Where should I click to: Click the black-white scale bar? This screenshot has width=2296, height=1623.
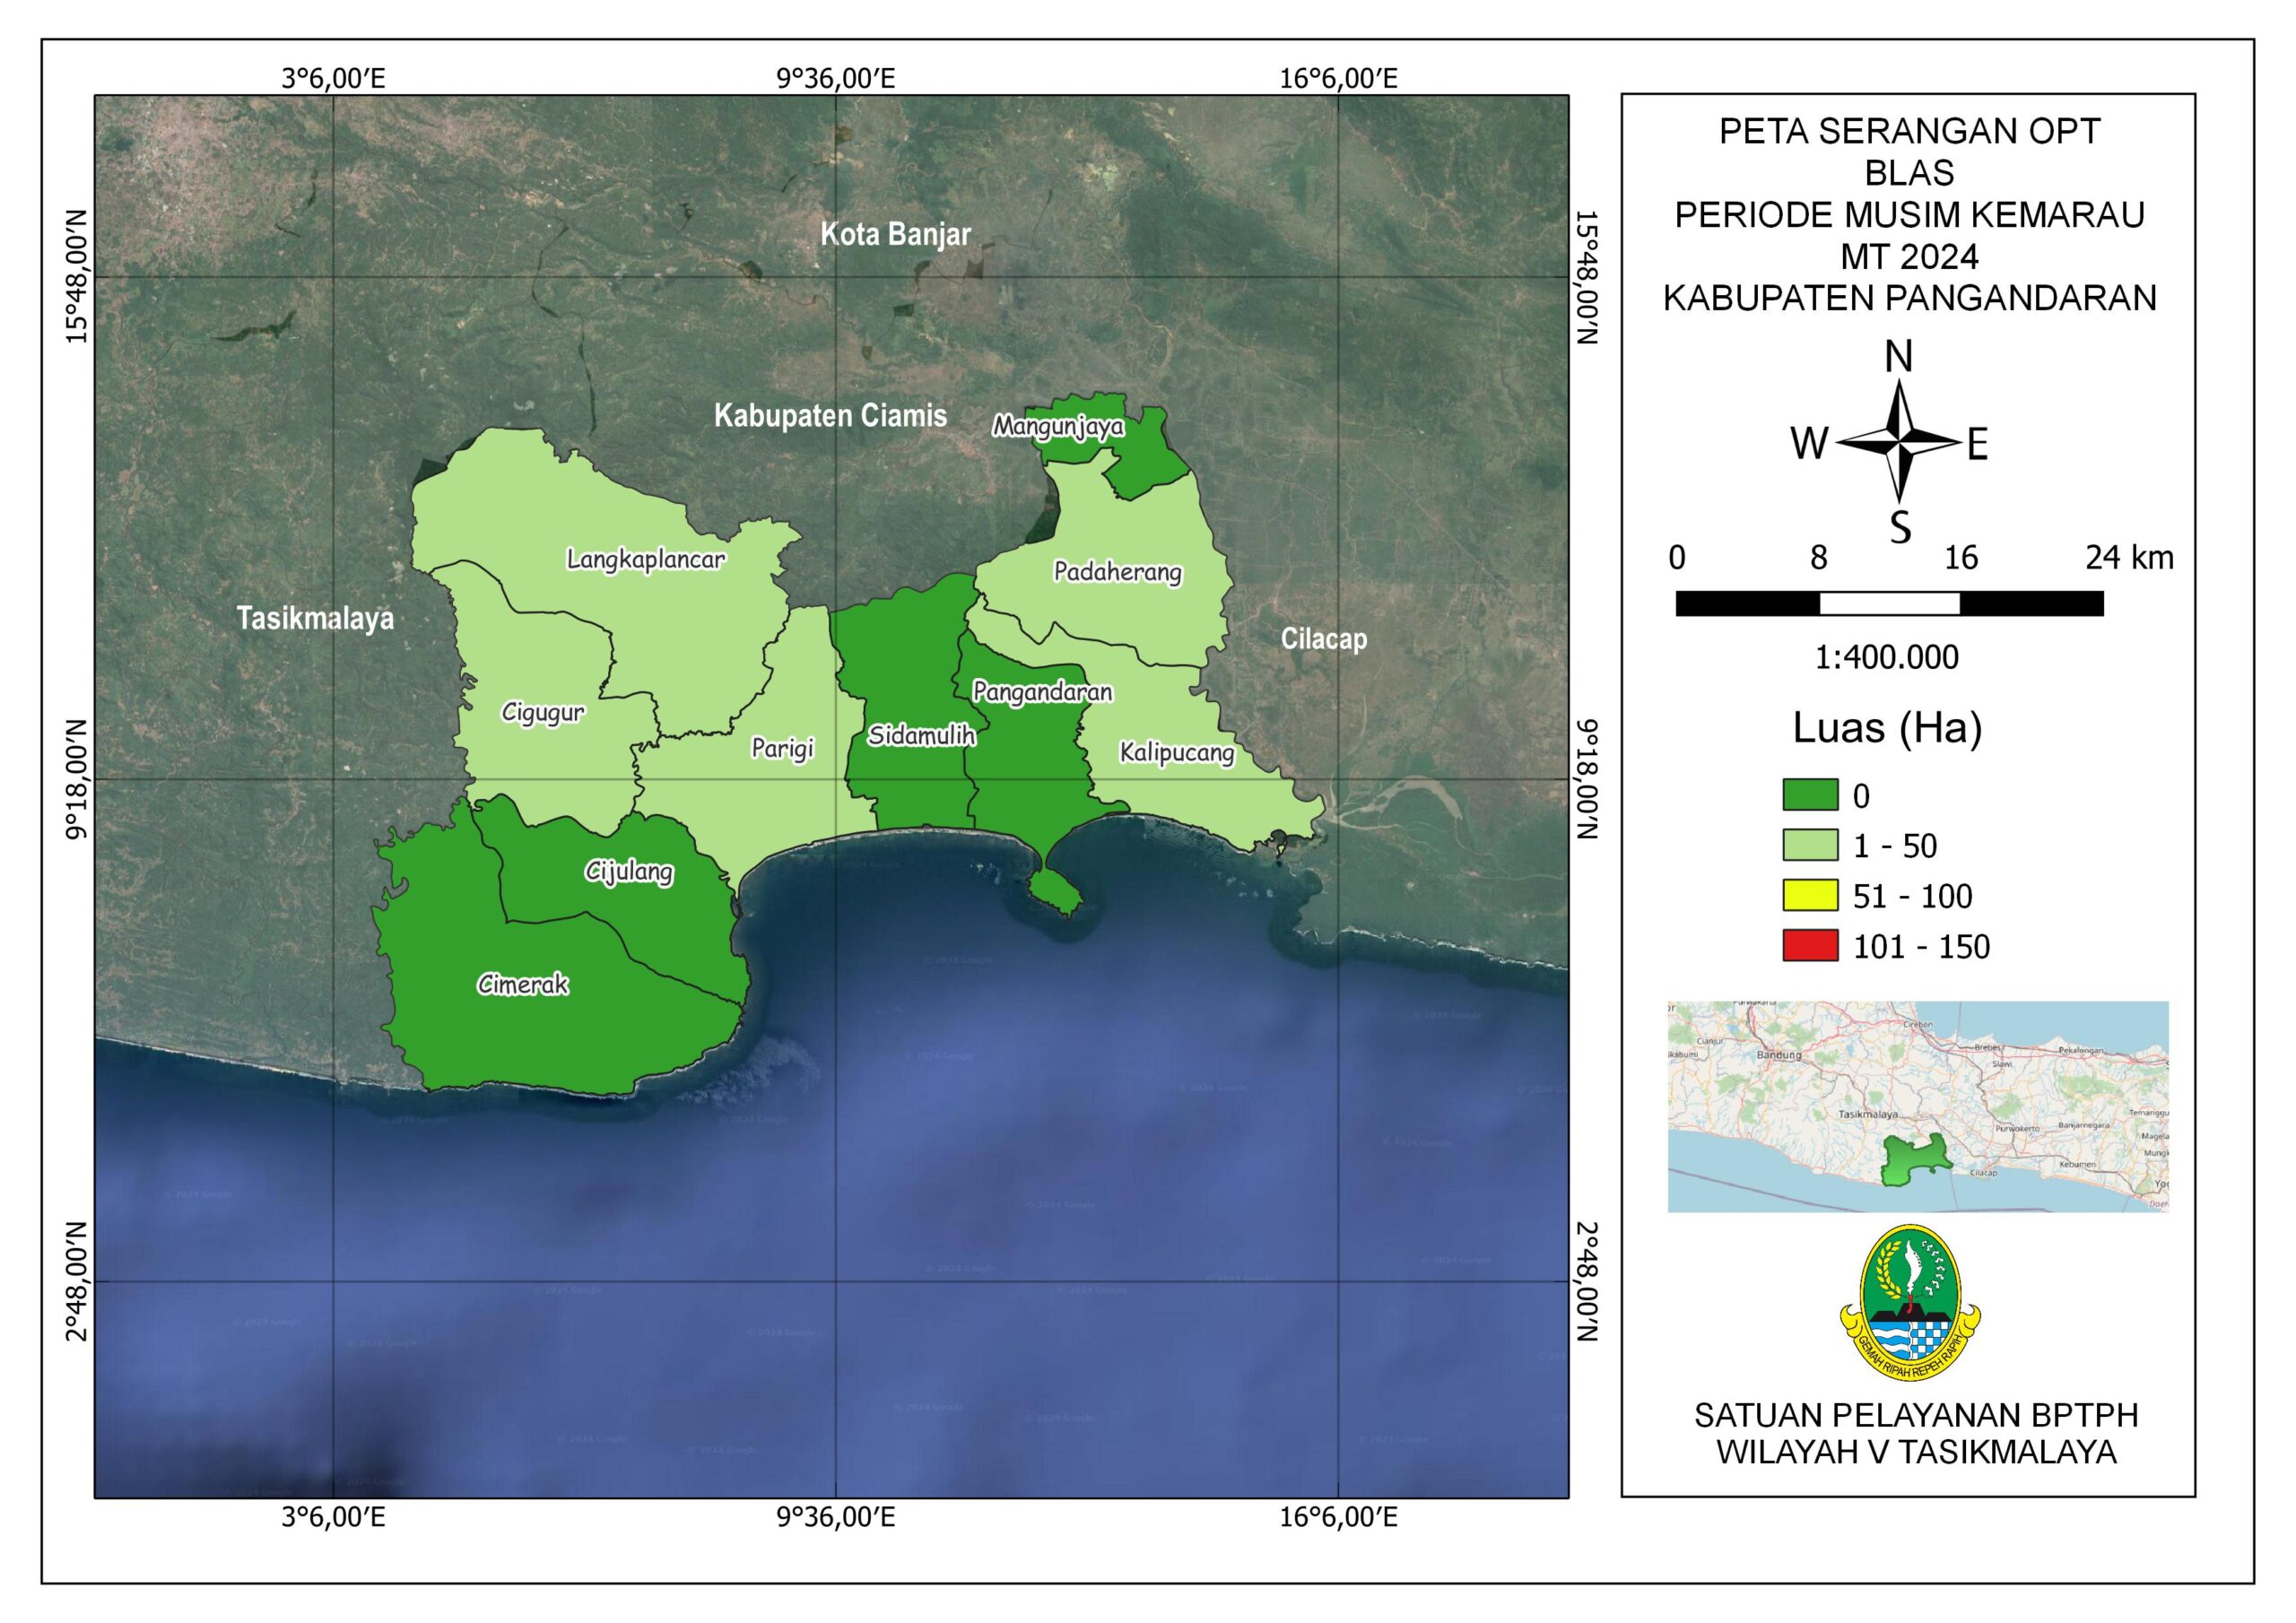pyautogui.click(x=1889, y=603)
